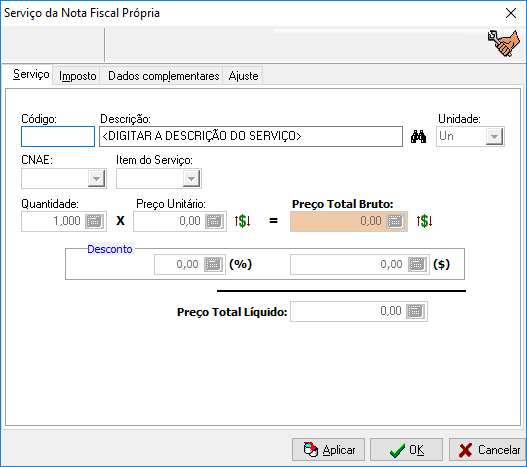
Task: Open calculator icon in Preço Total Líquido
Action: [x=415, y=311]
